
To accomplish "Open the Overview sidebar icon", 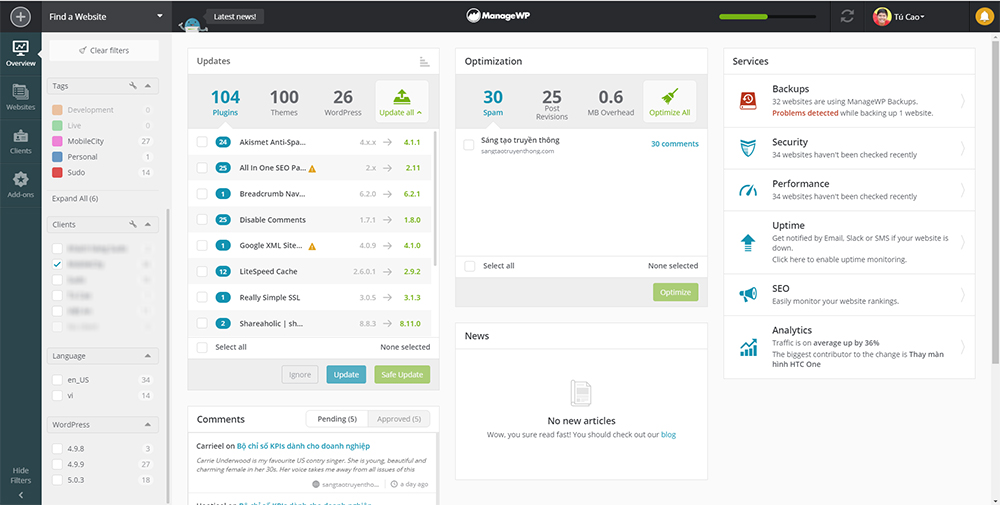I will (x=20, y=54).
